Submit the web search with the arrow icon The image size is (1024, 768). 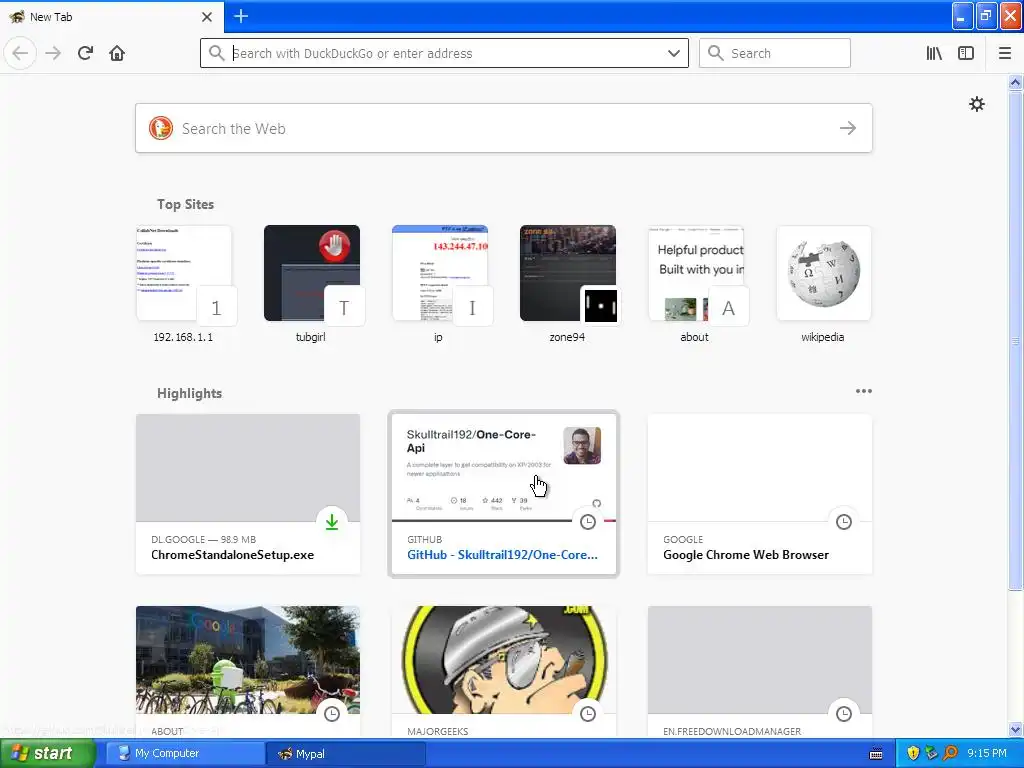(848, 128)
